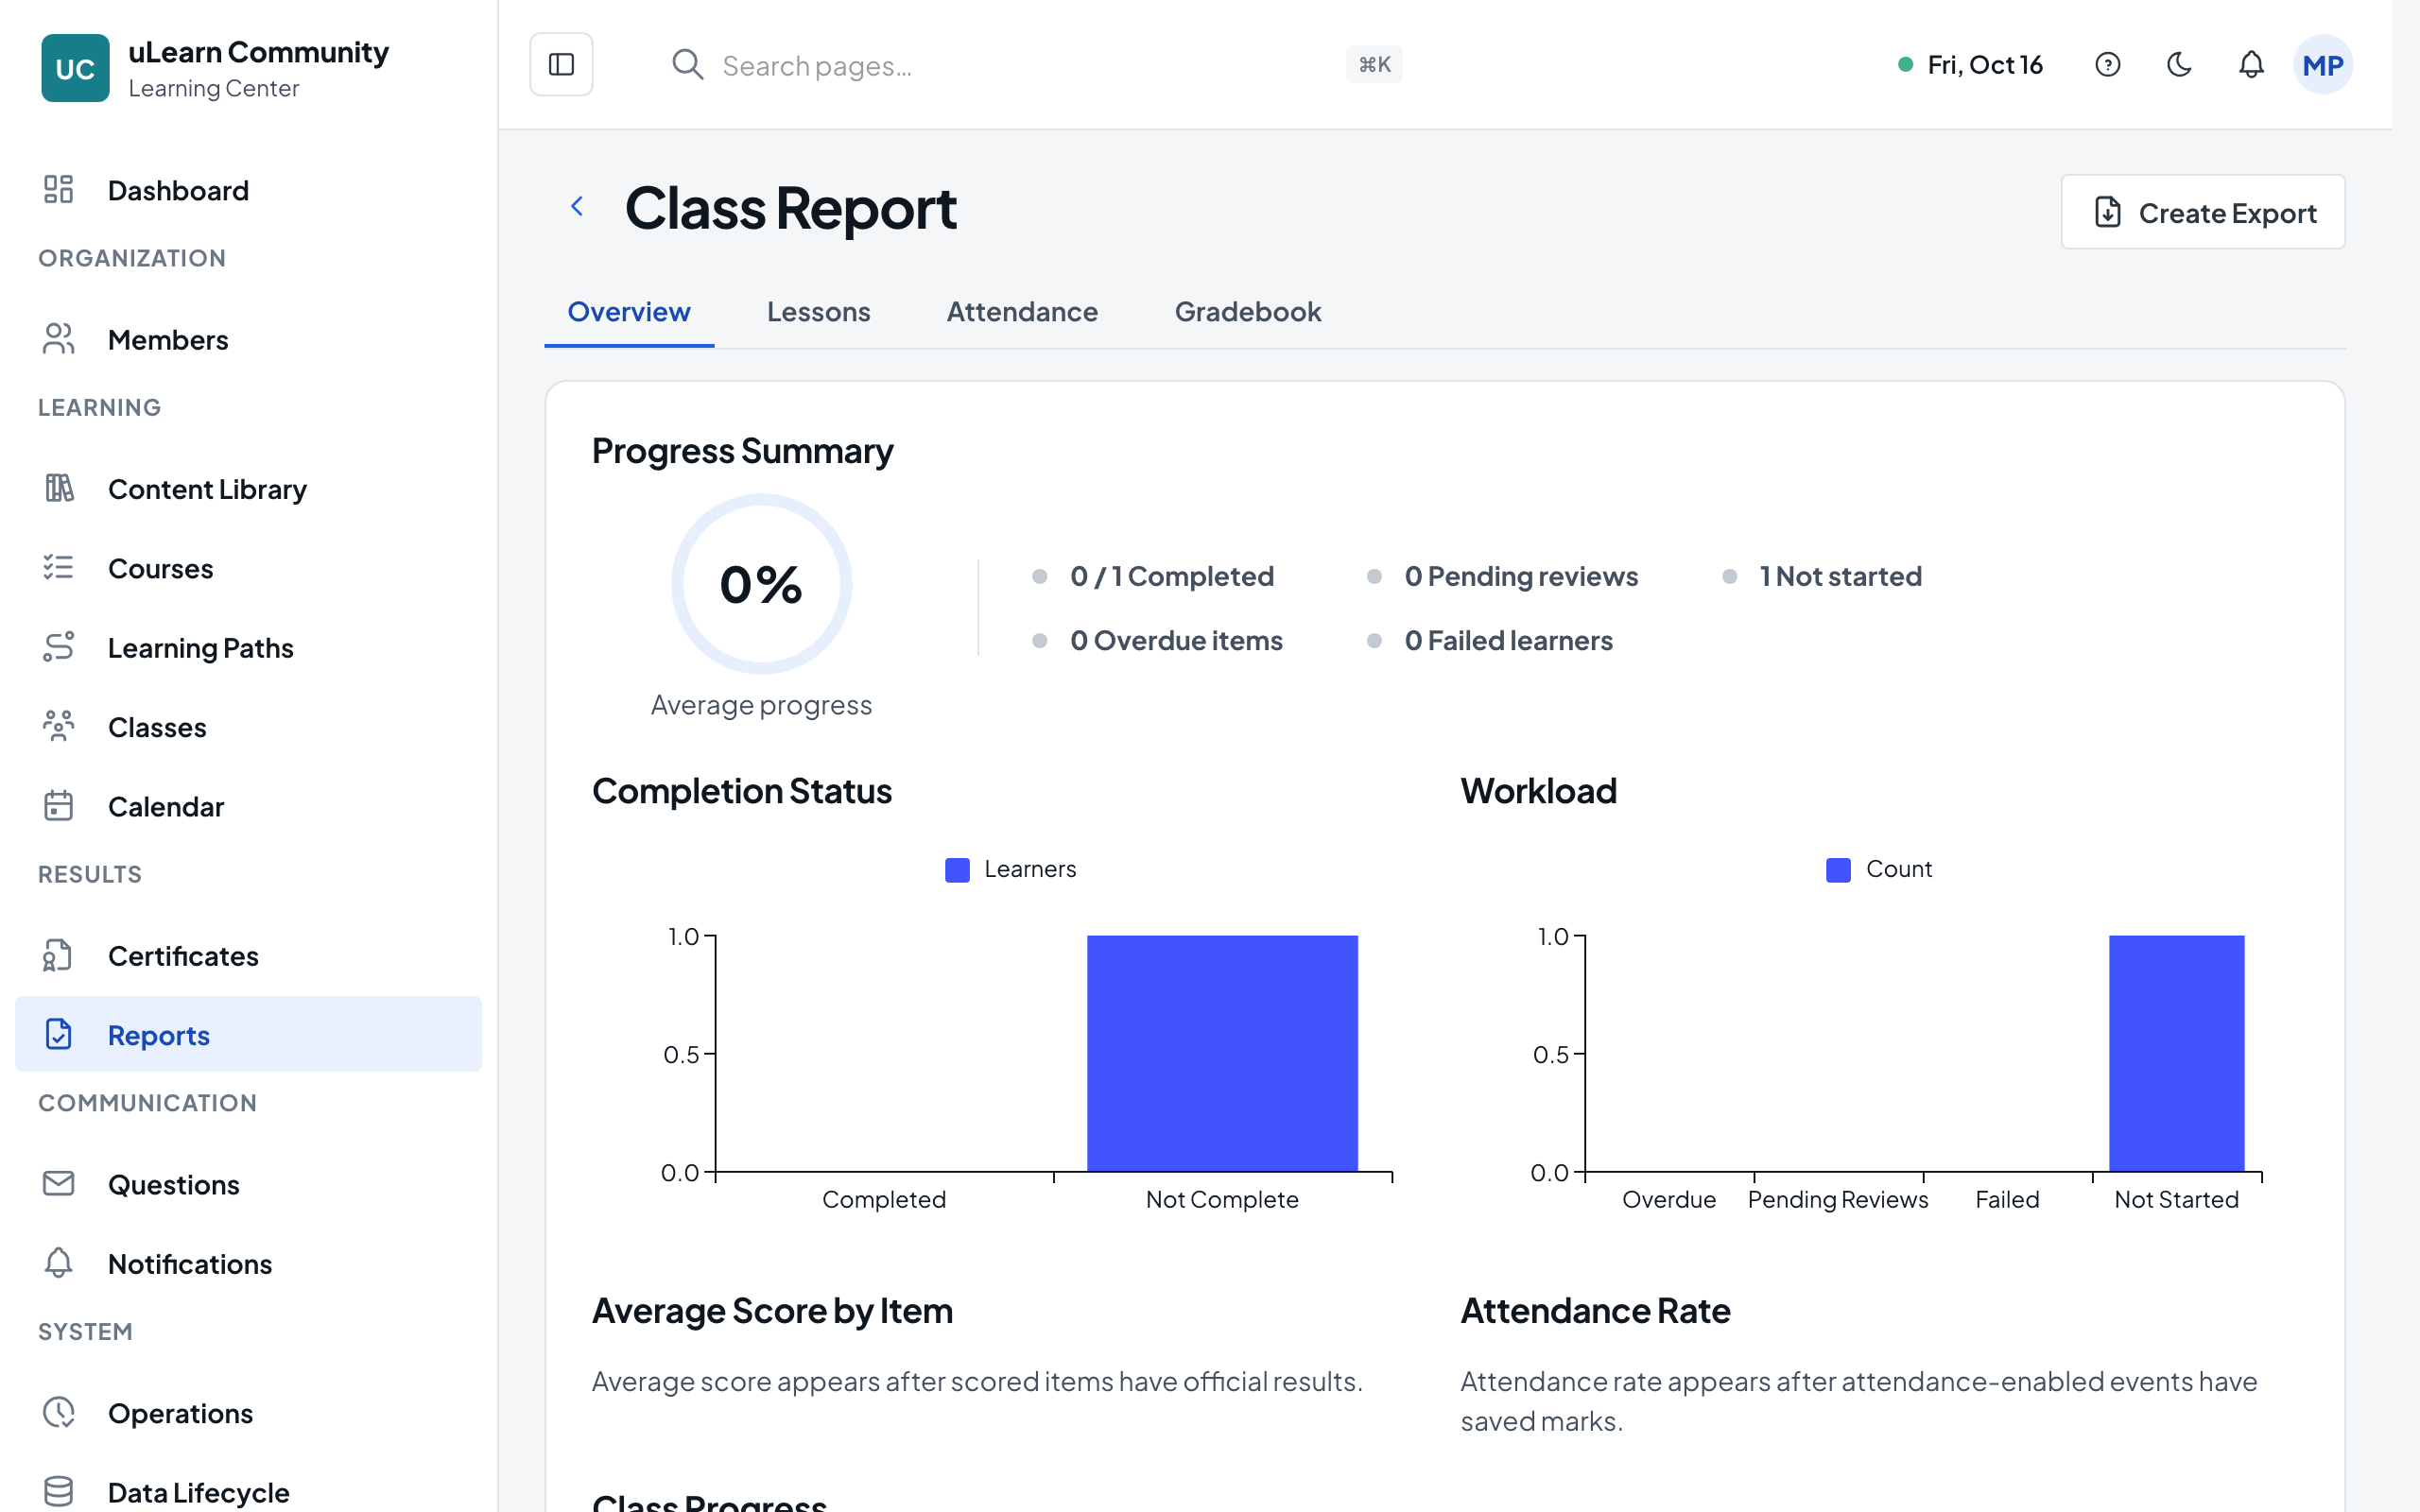The image size is (2420, 1512).
Task: Open the notifications bell in header
Action: pos(2251,65)
